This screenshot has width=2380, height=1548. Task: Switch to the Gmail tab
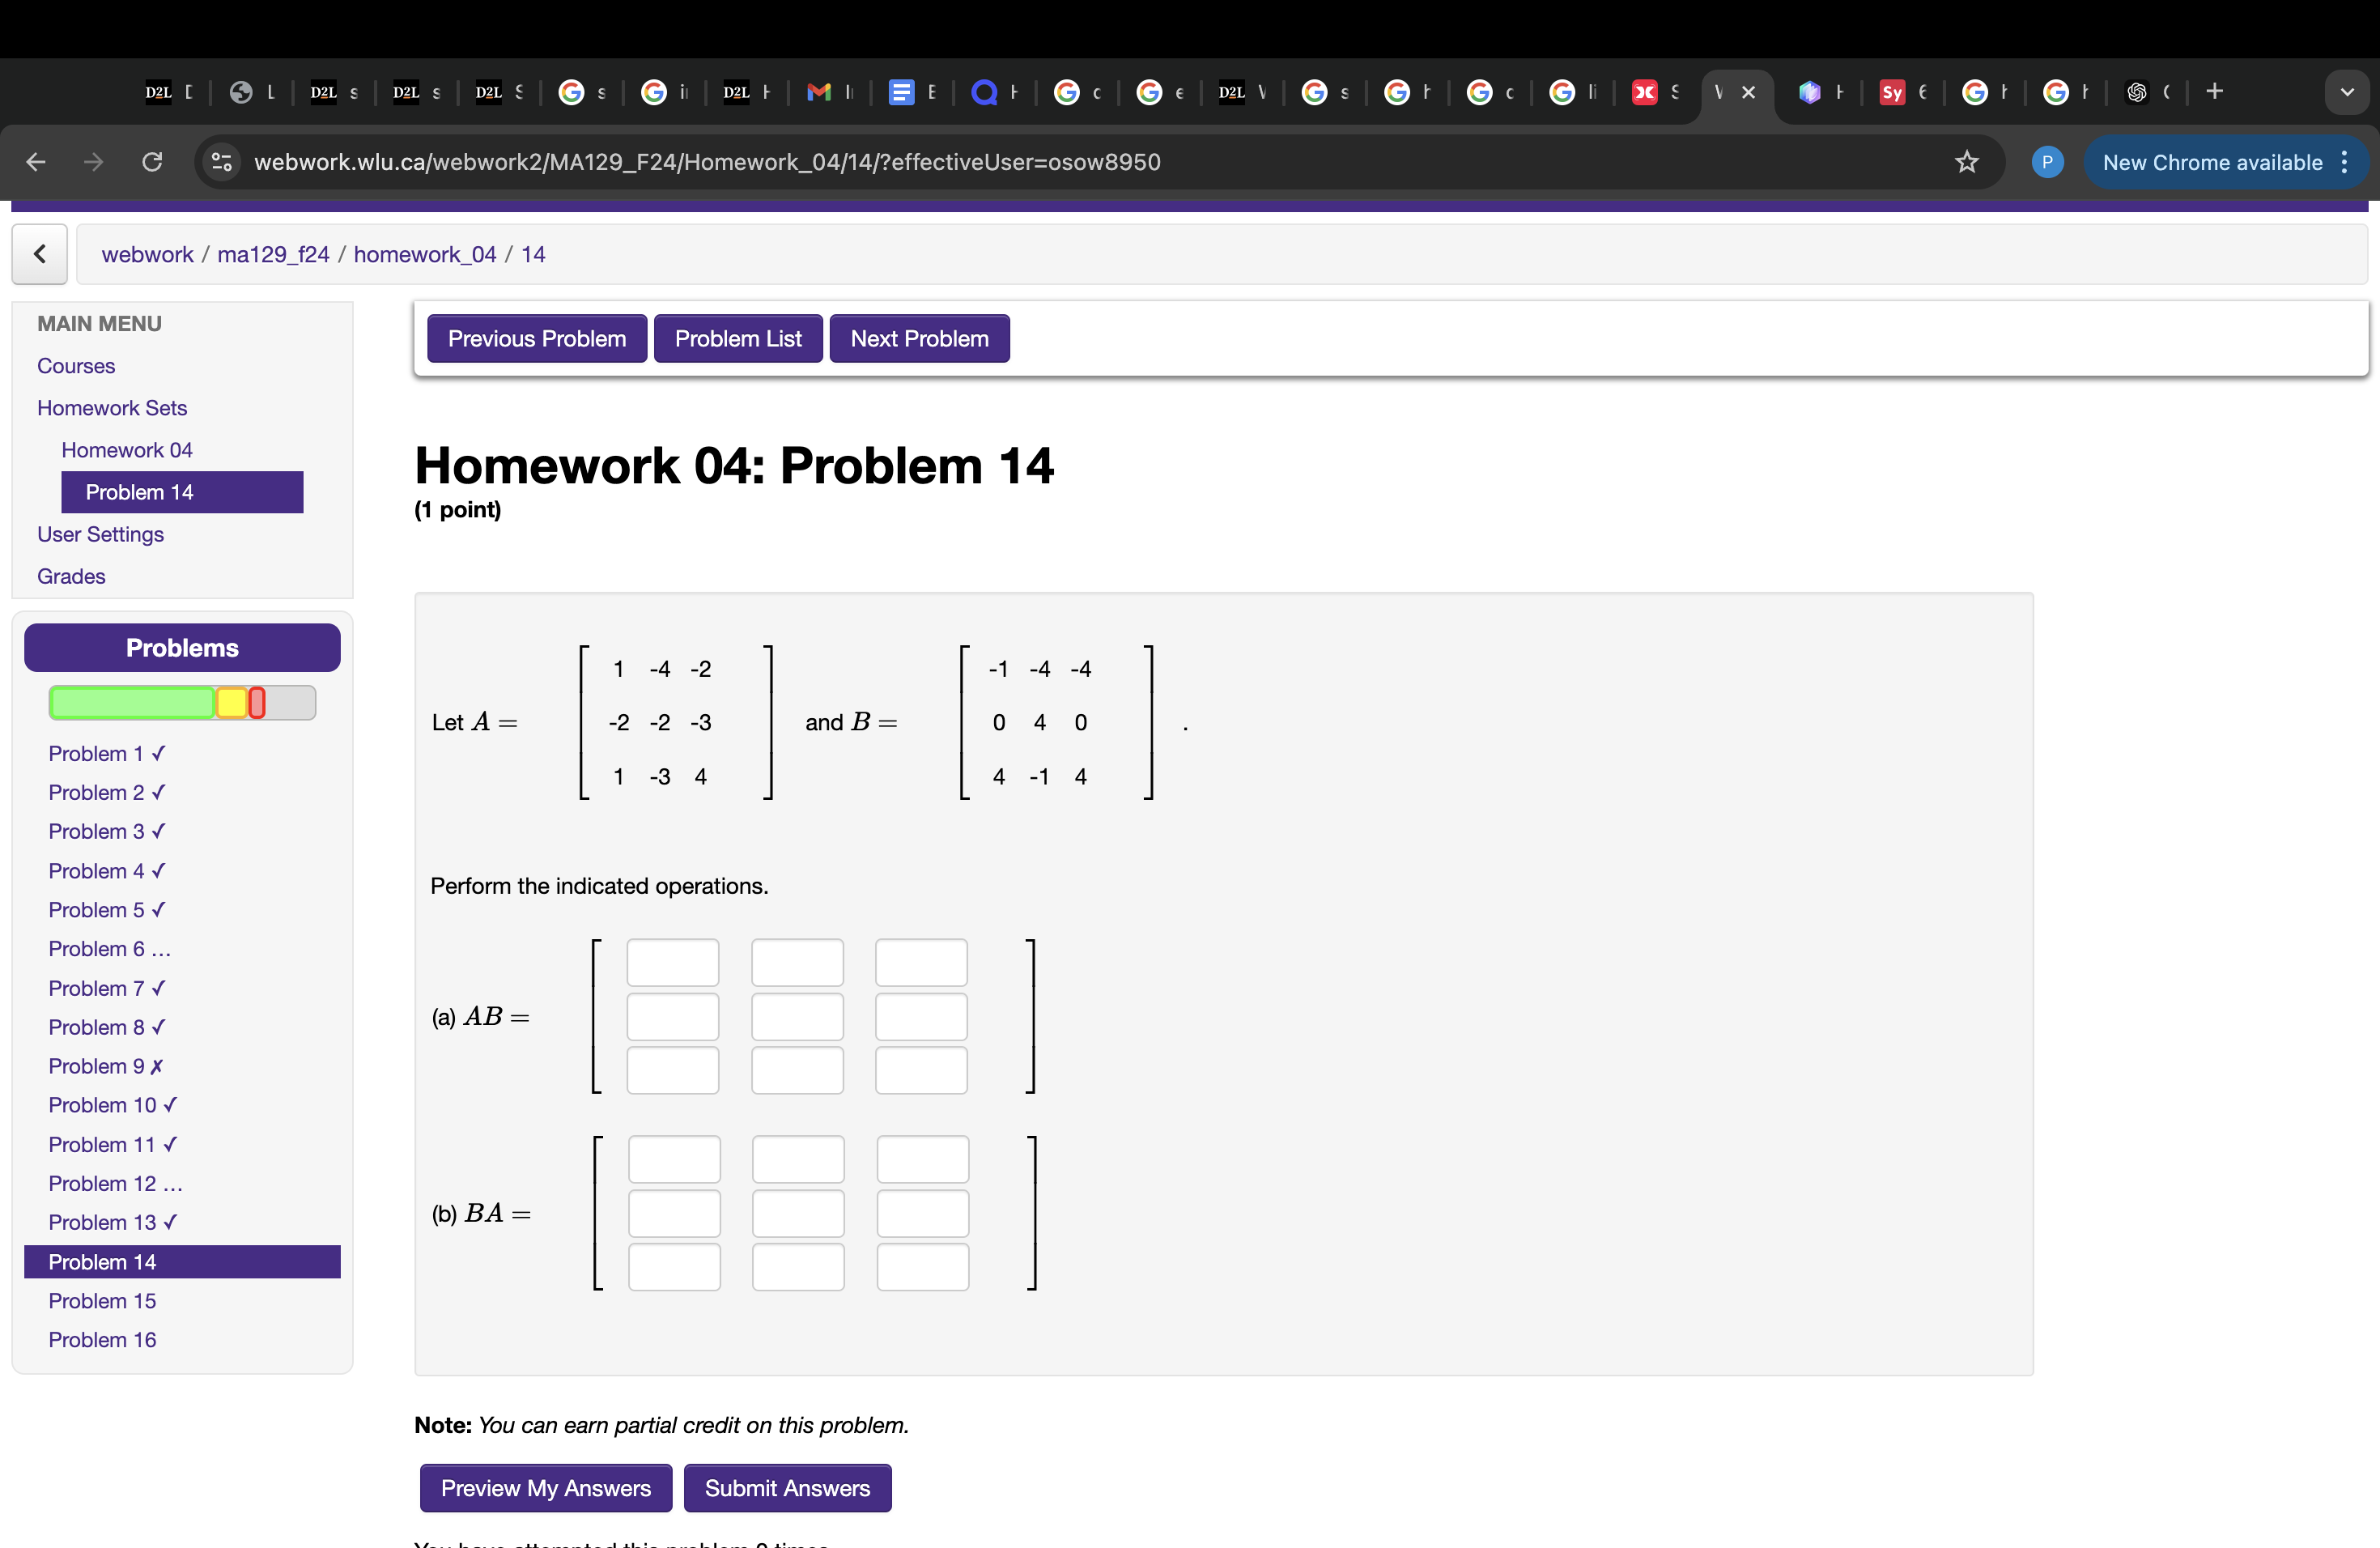831,92
